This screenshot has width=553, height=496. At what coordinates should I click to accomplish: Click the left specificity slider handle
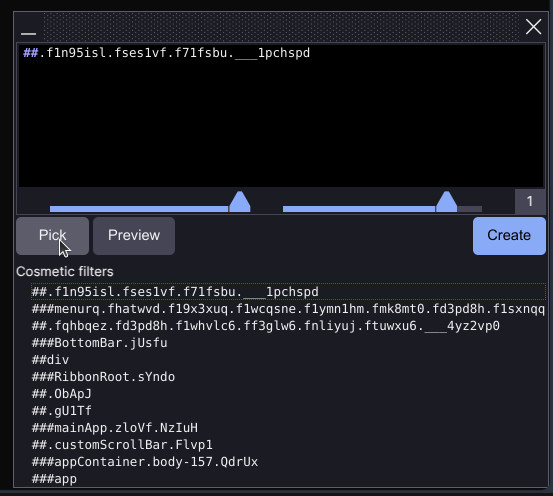click(x=240, y=202)
